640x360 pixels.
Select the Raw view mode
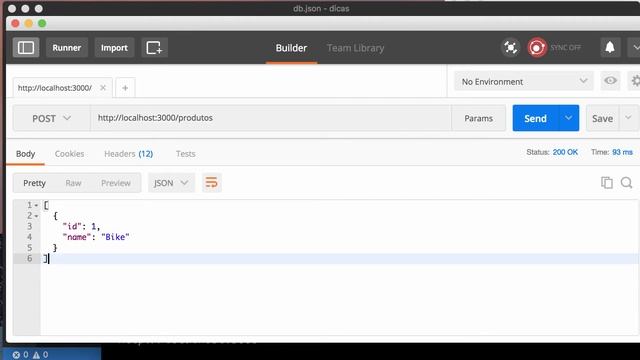[73, 183]
